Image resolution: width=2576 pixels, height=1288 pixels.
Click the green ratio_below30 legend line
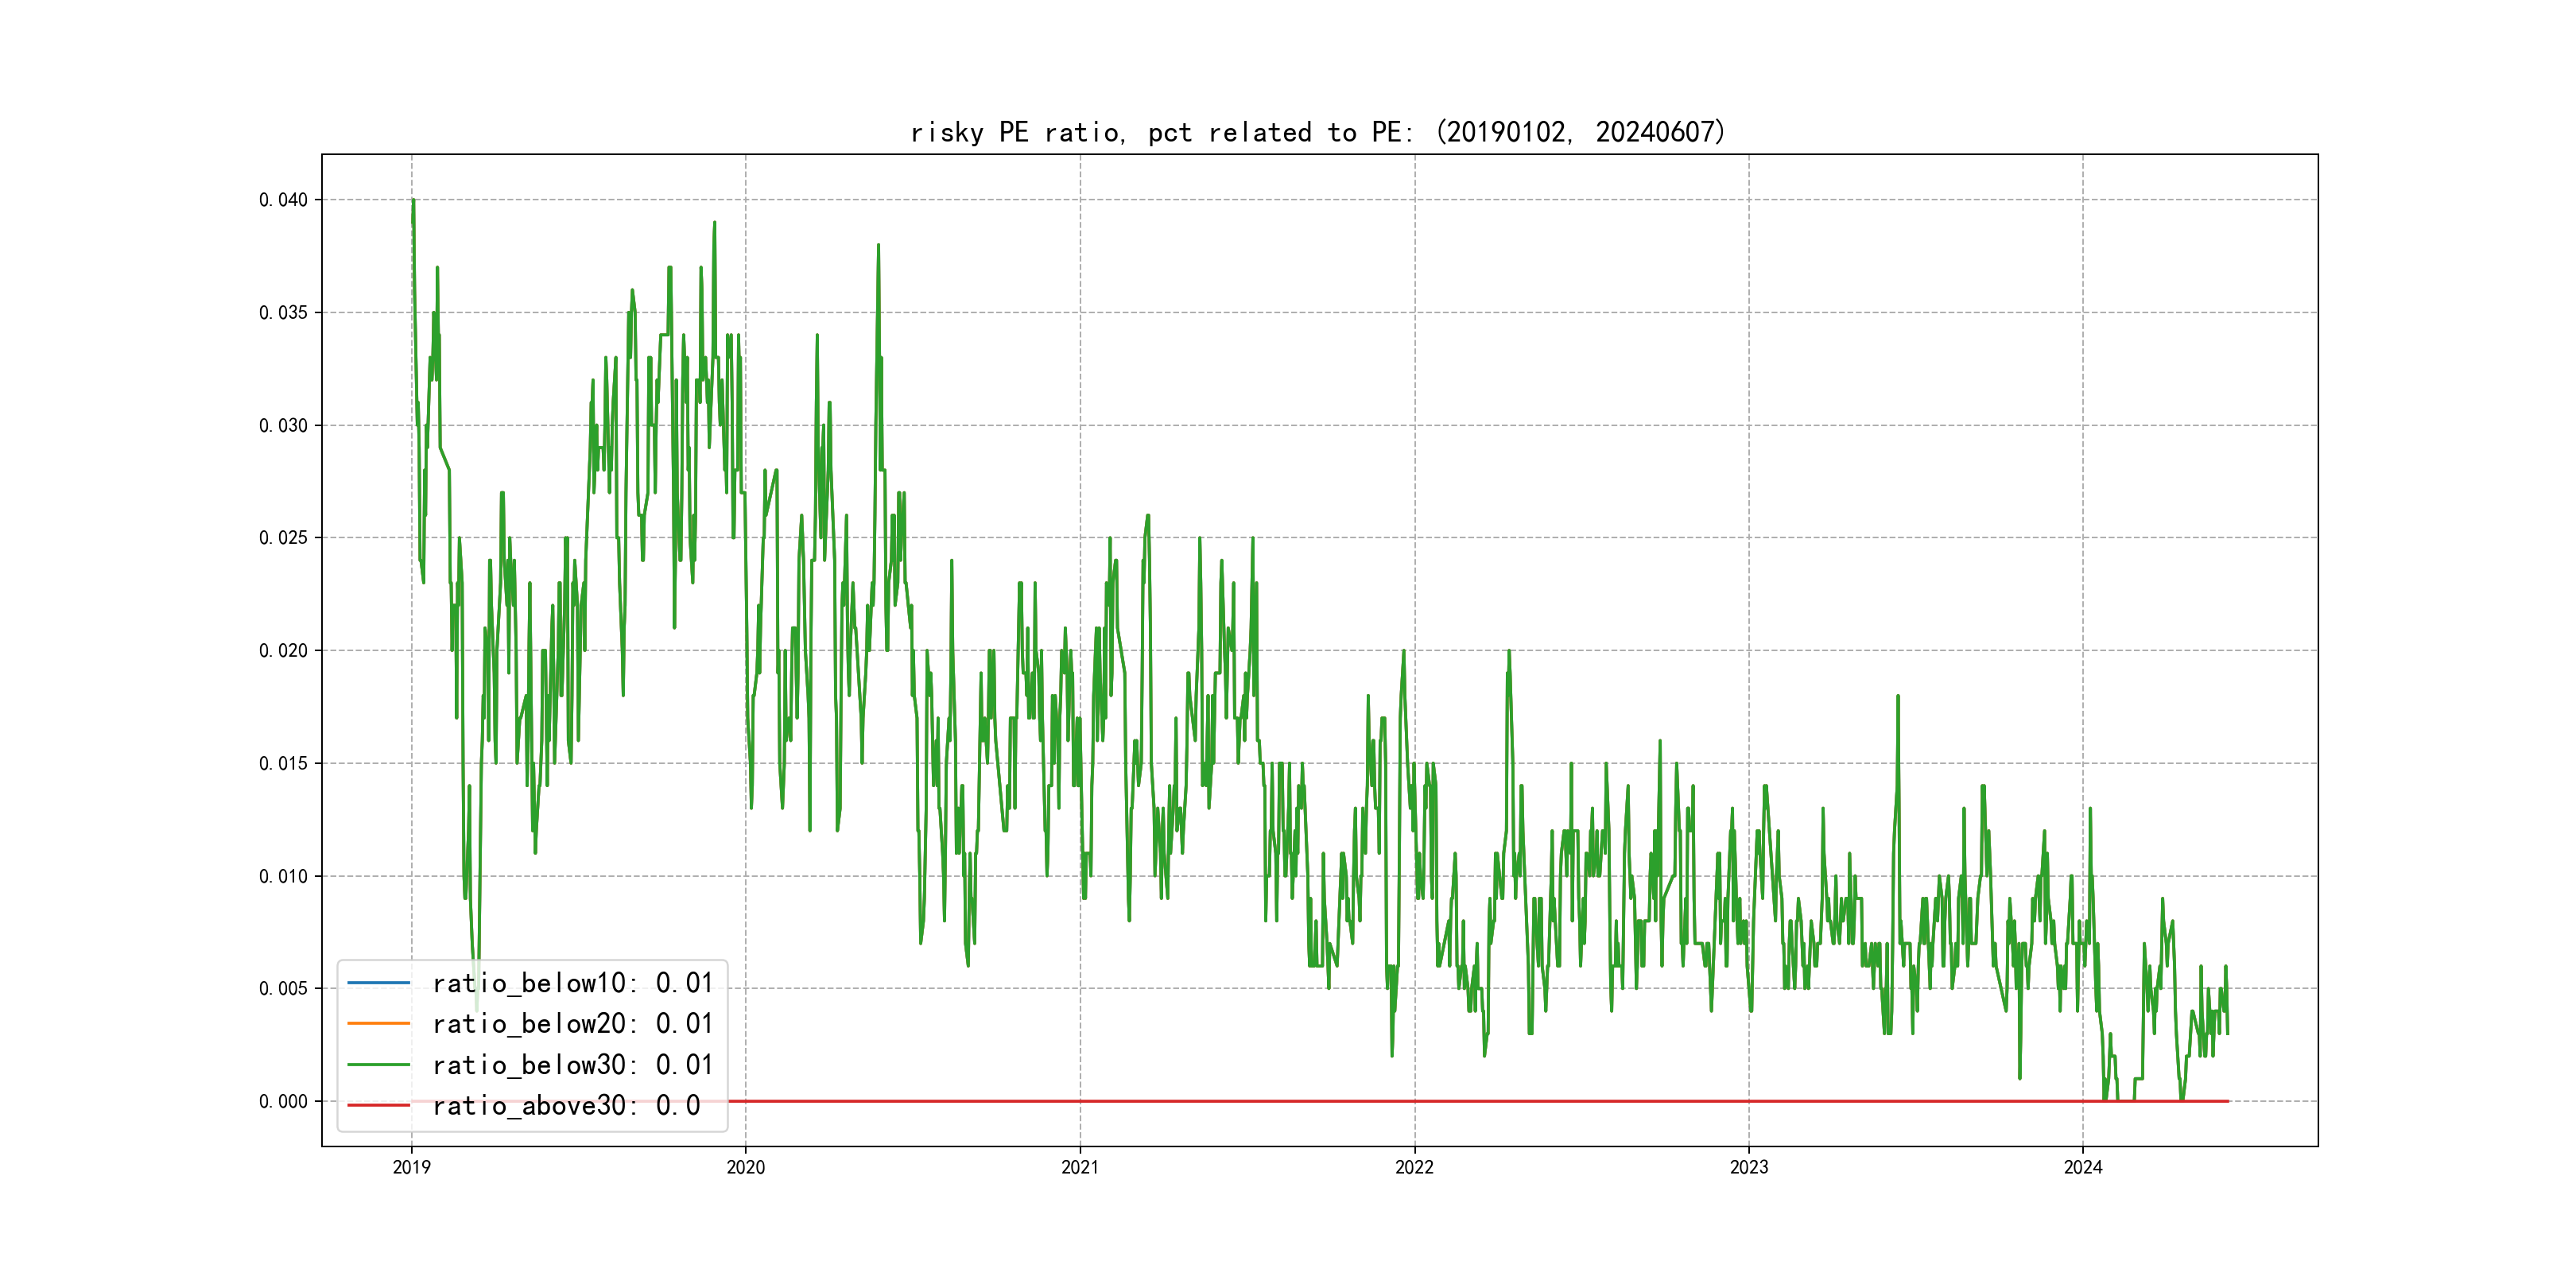[378, 1065]
